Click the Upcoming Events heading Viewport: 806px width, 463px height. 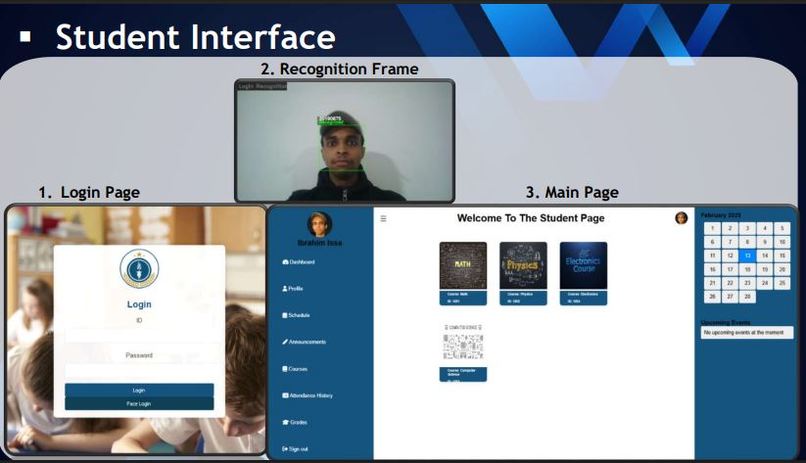point(725,323)
